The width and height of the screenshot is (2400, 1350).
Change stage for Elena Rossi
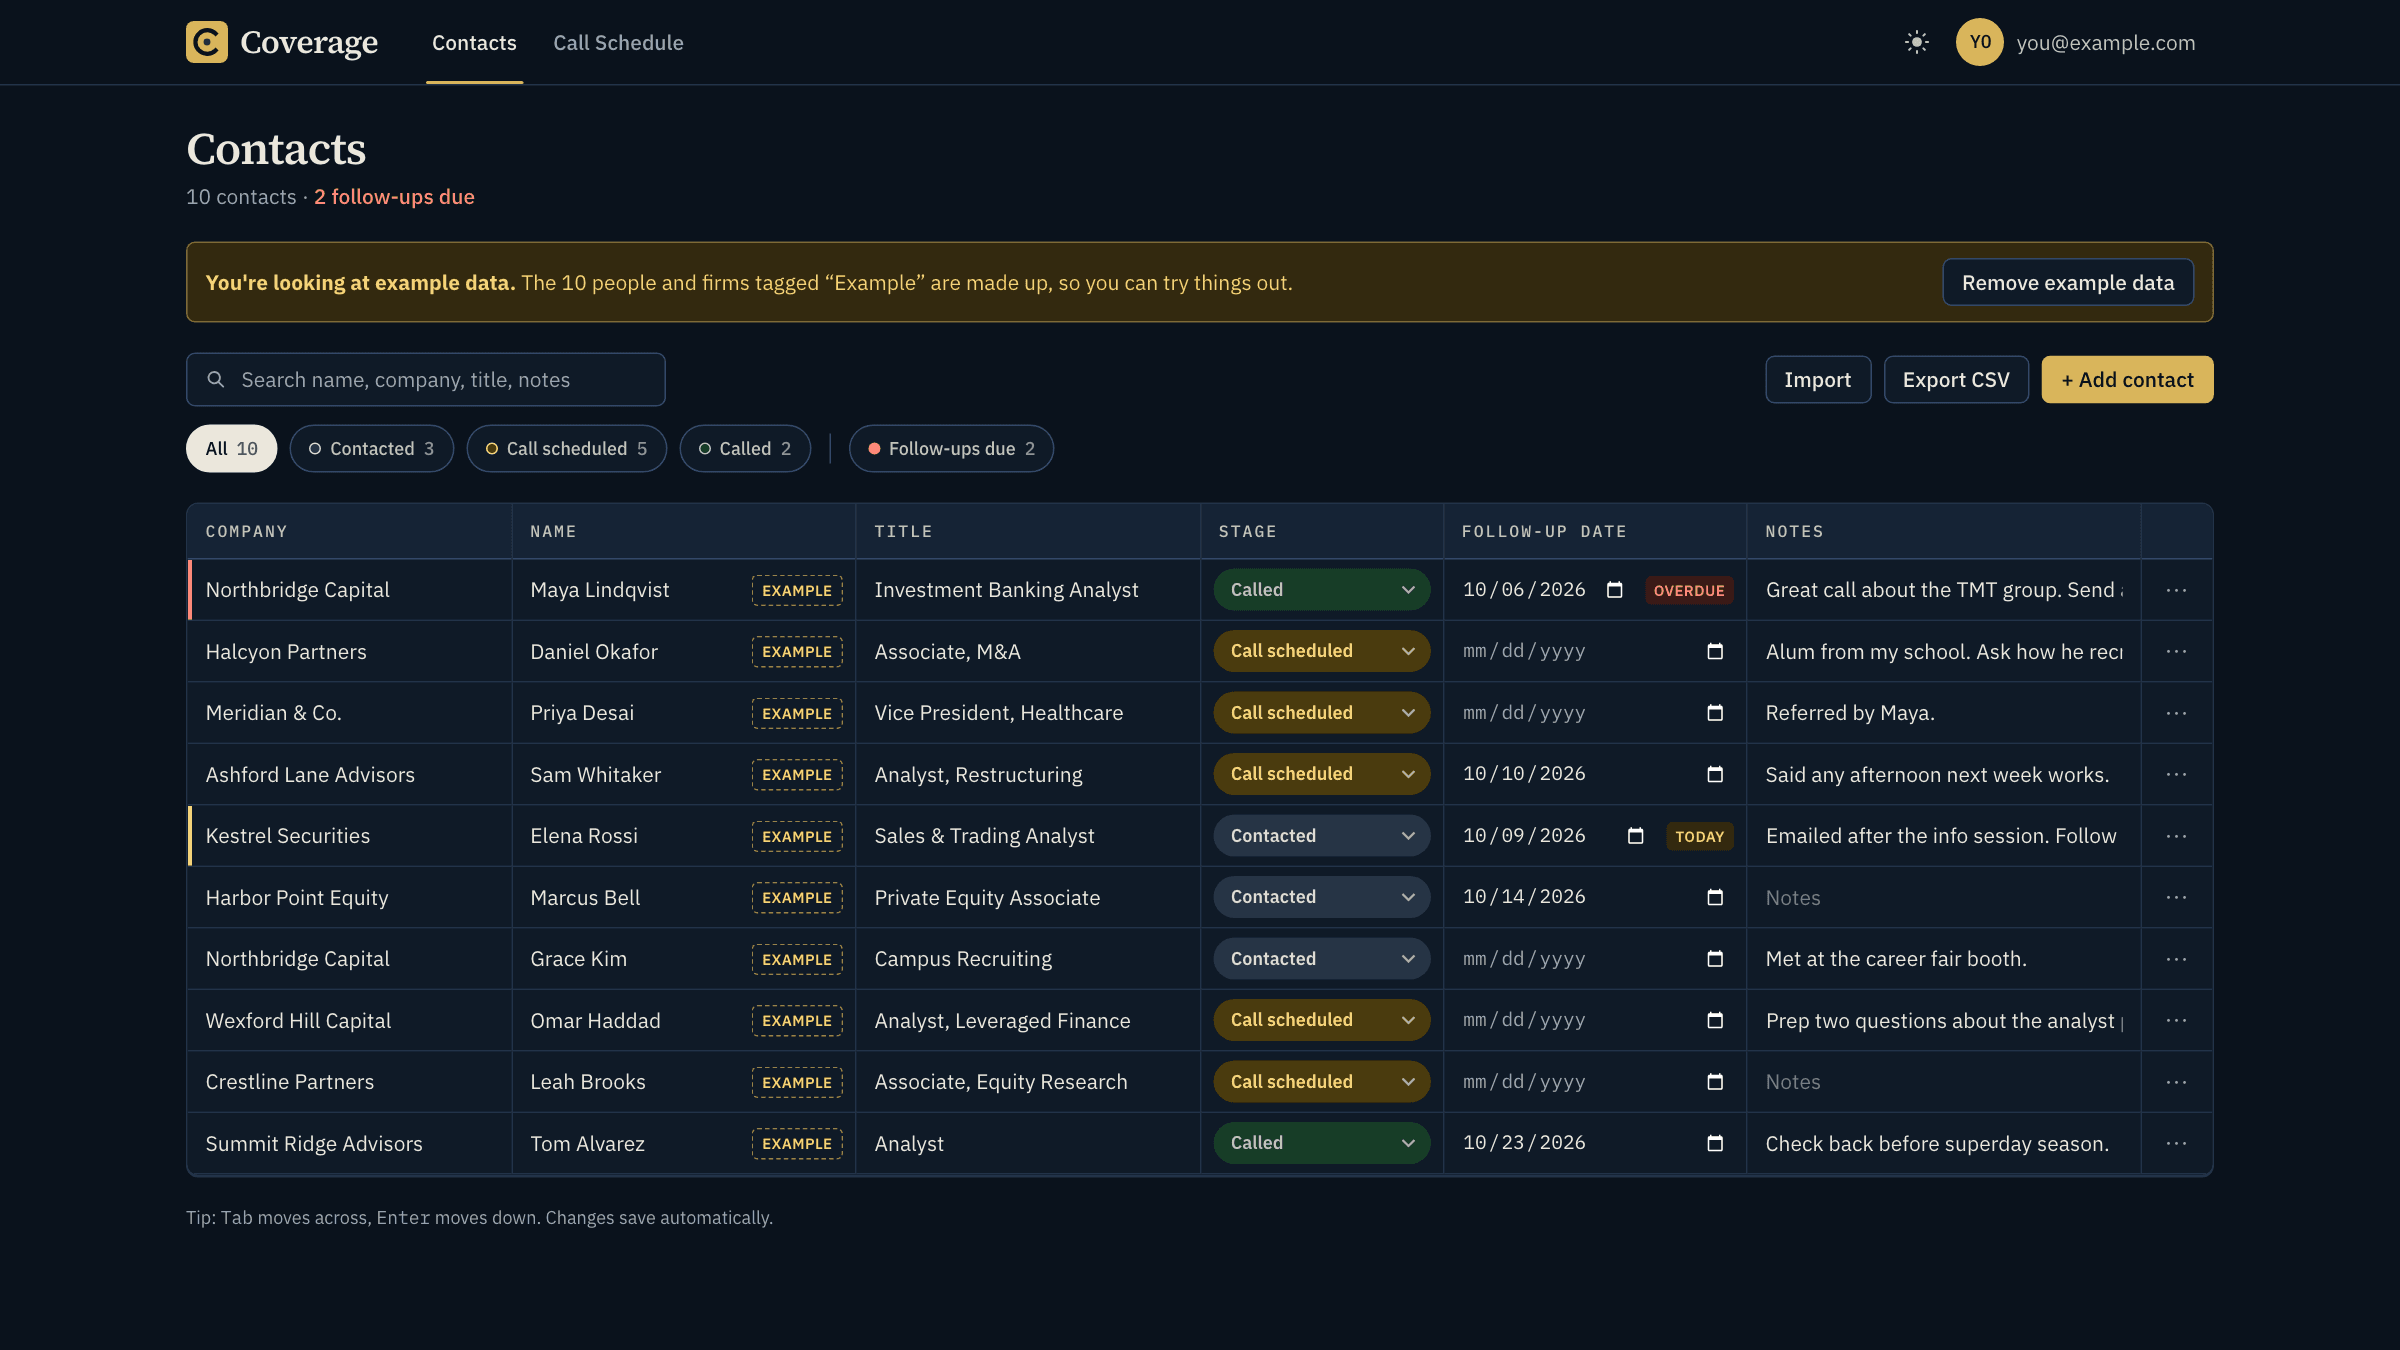pos(1322,836)
